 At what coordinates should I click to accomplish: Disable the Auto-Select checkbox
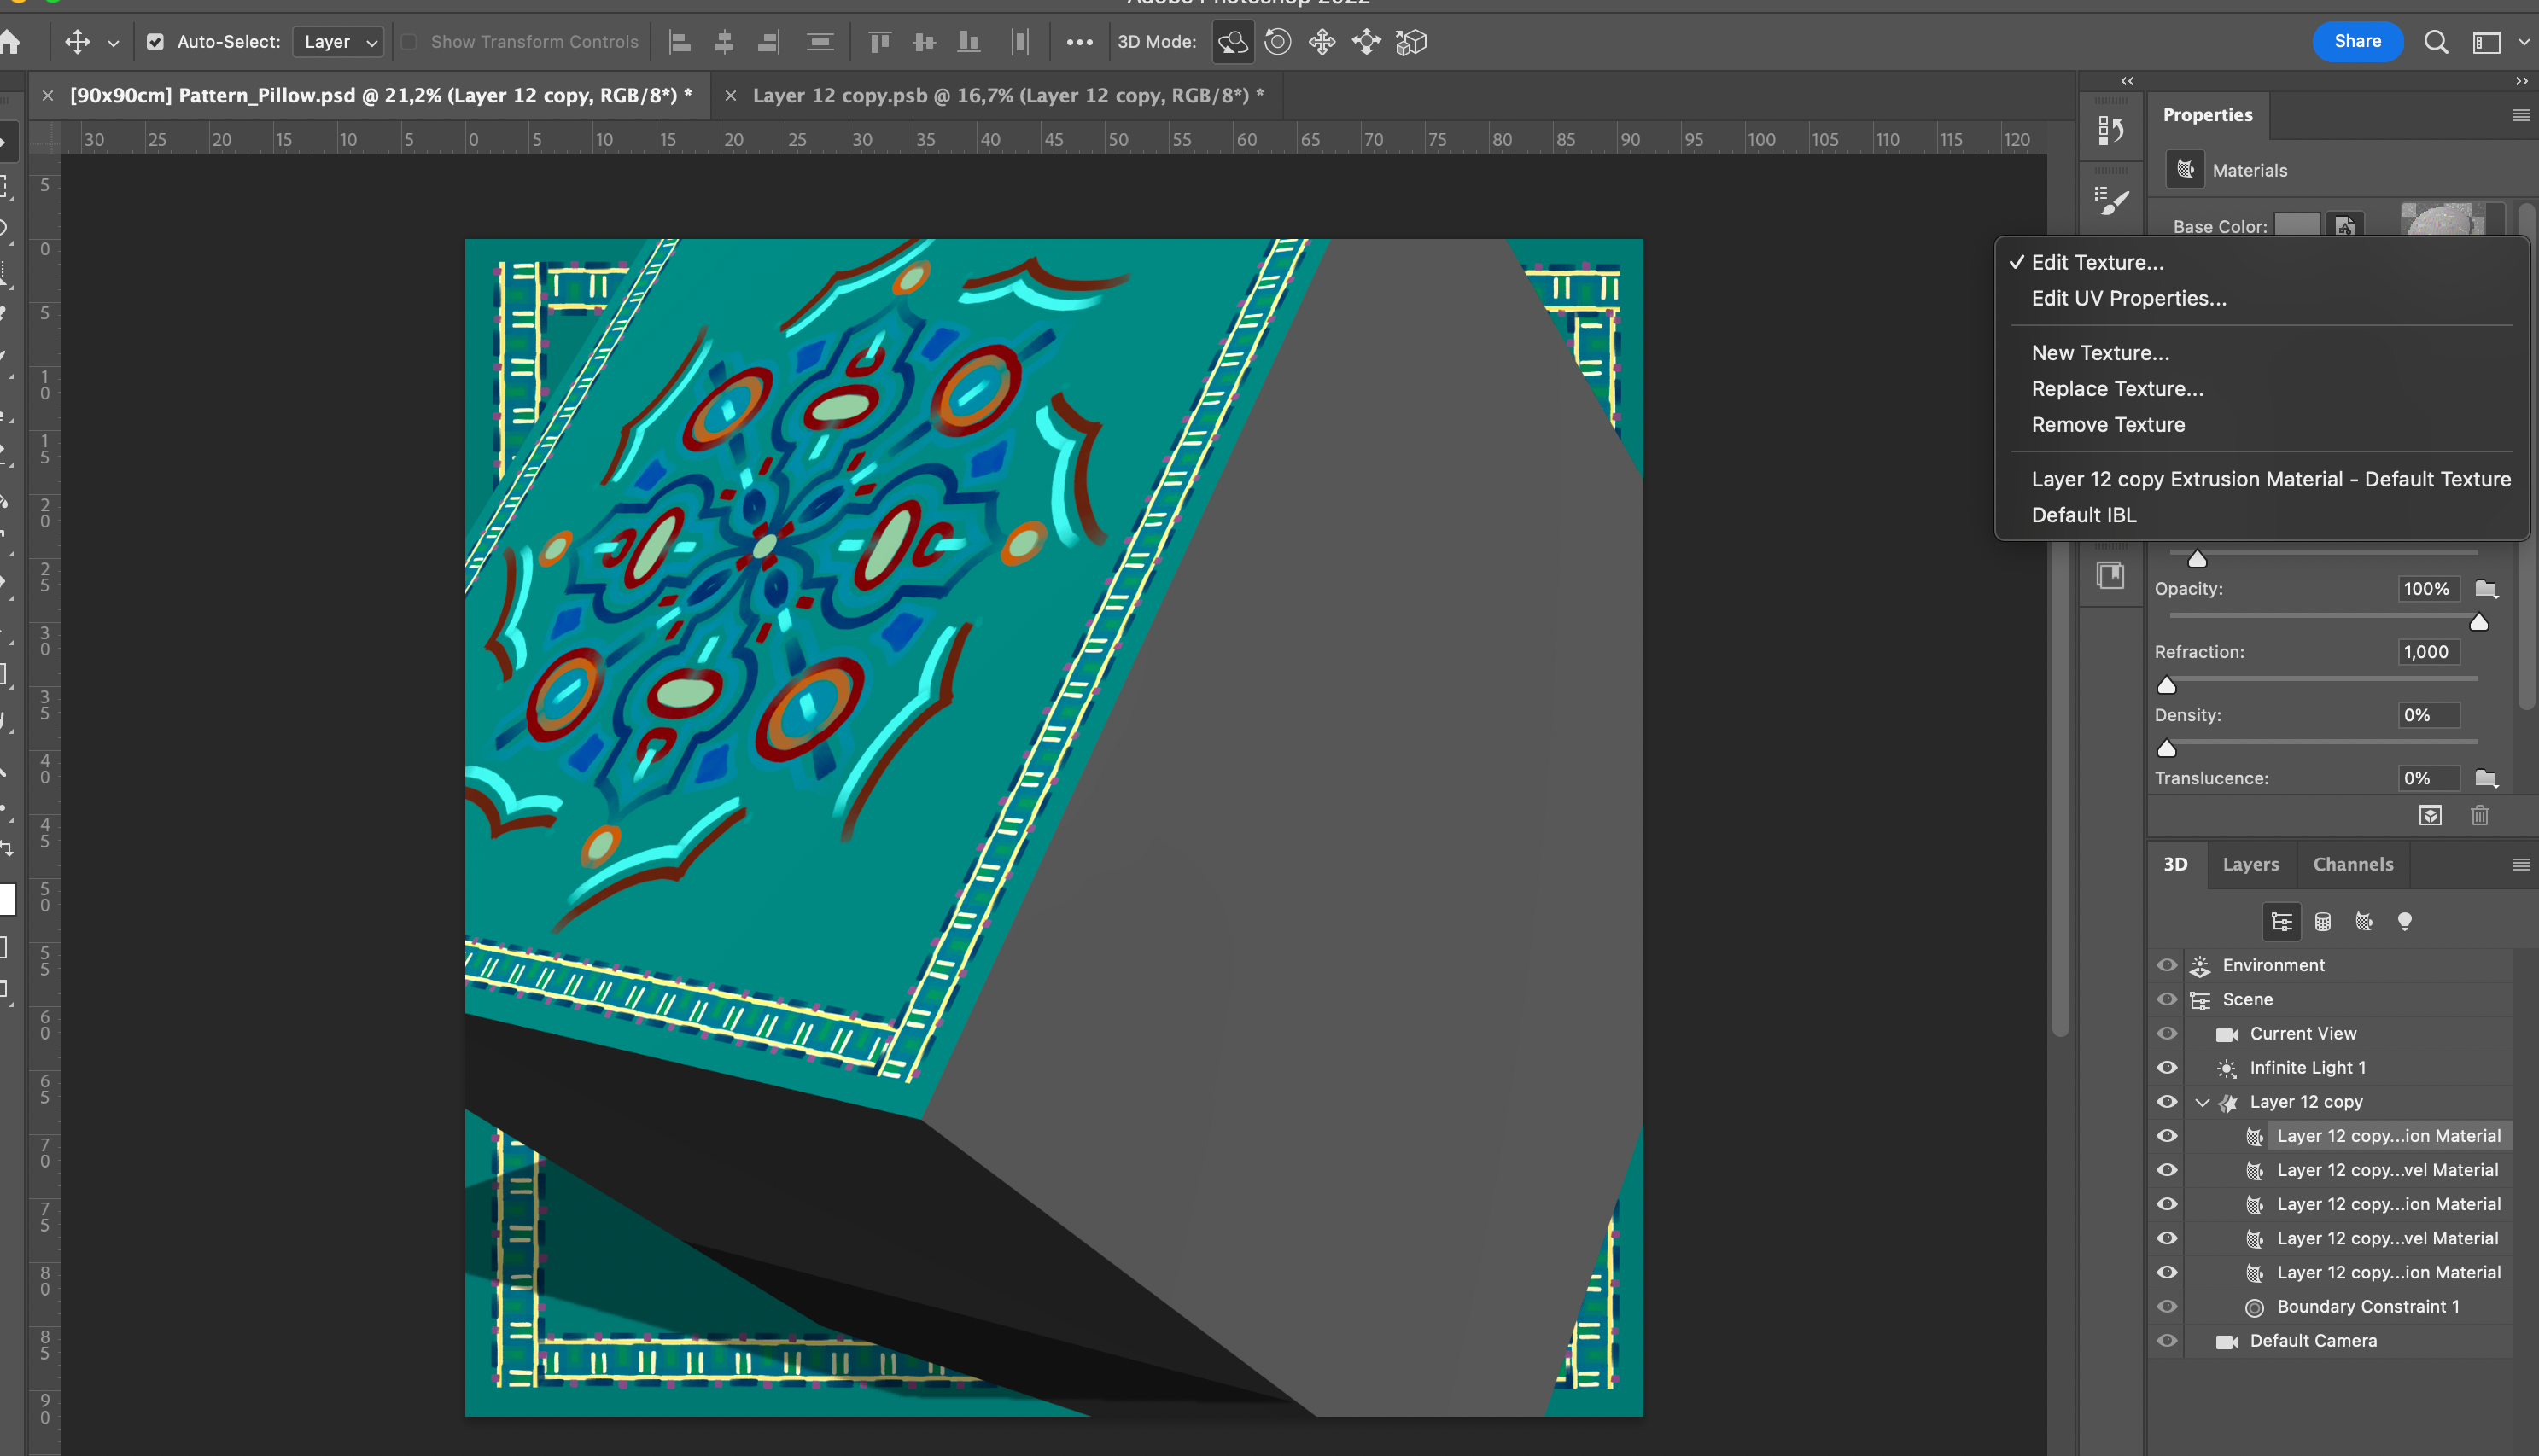(156, 42)
